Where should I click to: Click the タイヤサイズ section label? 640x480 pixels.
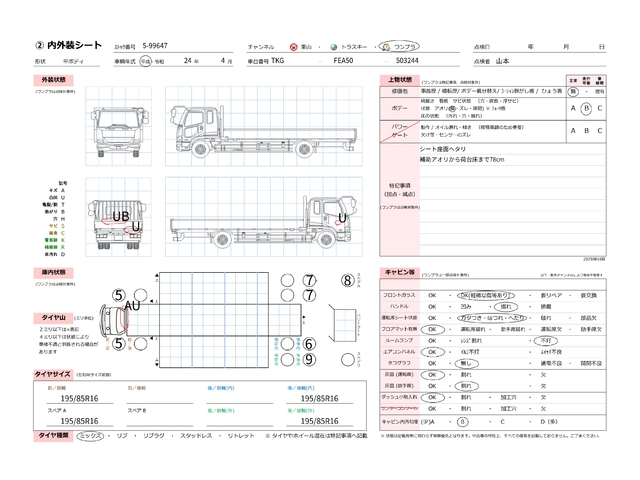[x=53, y=374]
